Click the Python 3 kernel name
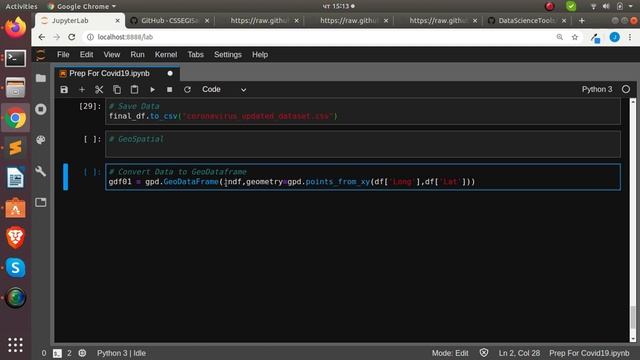640x360 pixels. 597,89
